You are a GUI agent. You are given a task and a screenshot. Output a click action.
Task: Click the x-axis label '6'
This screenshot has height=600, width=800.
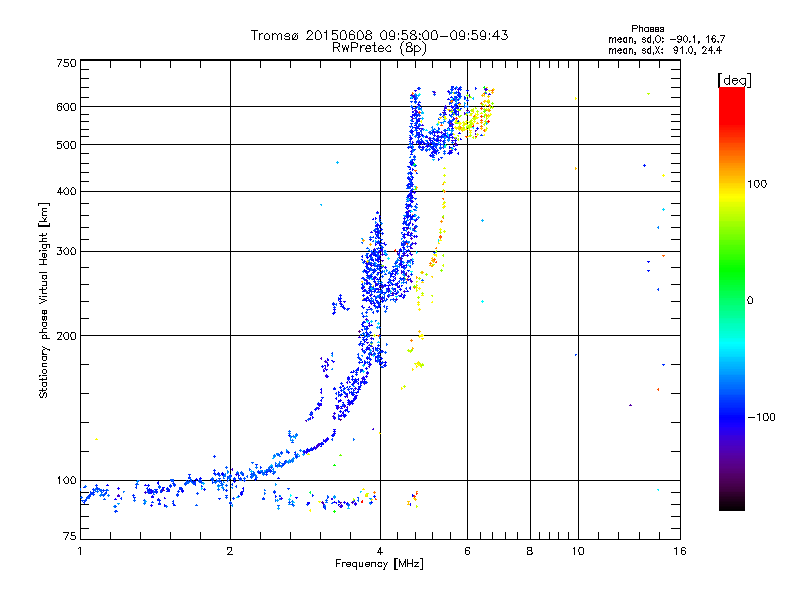coord(467,551)
